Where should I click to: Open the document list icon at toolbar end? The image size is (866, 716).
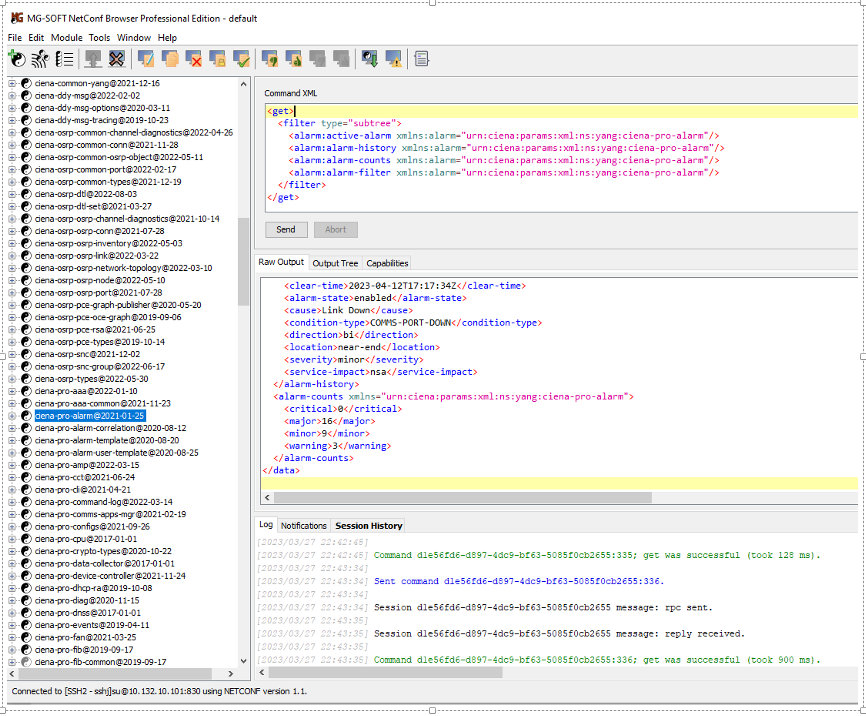pyautogui.click(x=421, y=59)
